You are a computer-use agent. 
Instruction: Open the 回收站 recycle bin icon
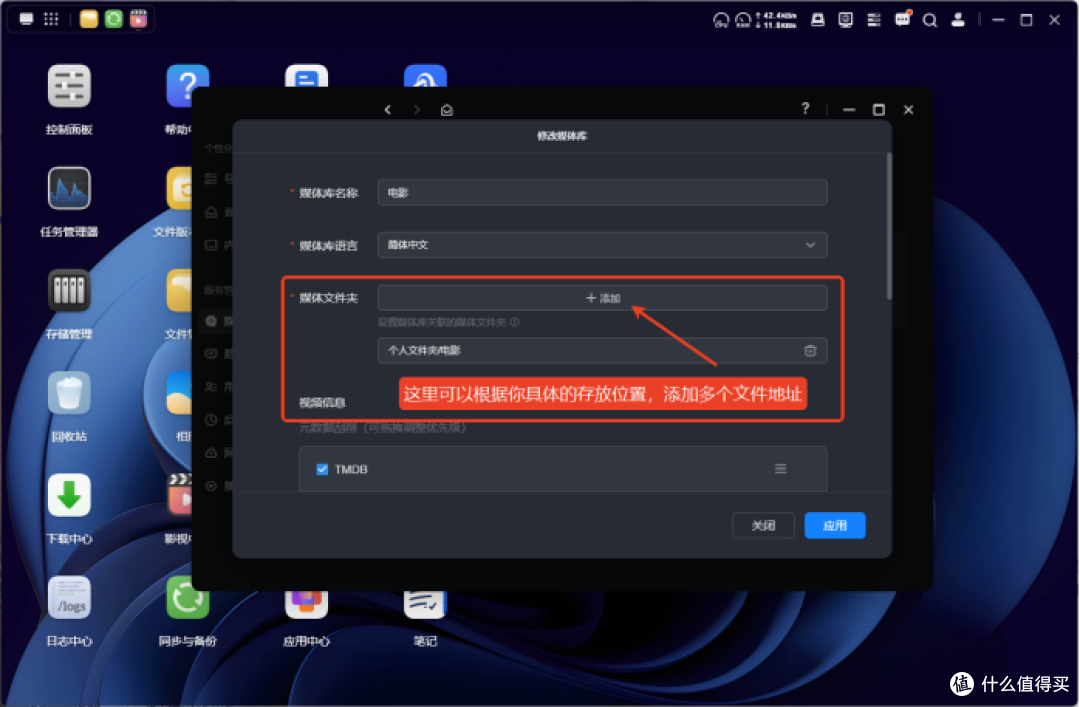click(69, 393)
